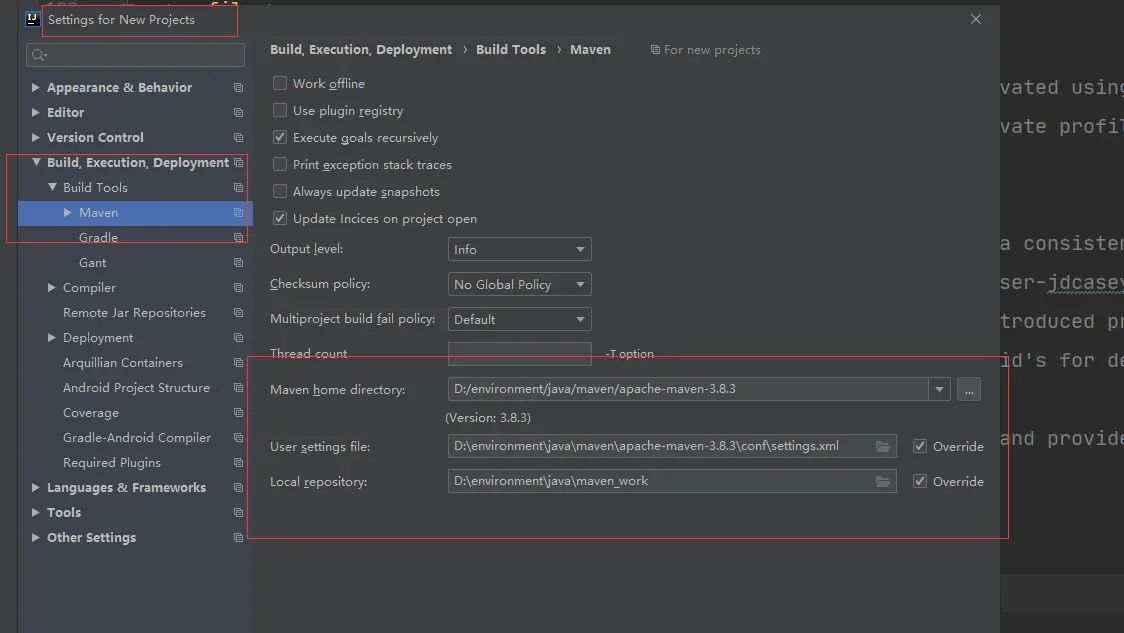The height and width of the screenshot is (633, 1124).
Task: Select Build Tools in the breadcrumb
Action: pos(511,49)
